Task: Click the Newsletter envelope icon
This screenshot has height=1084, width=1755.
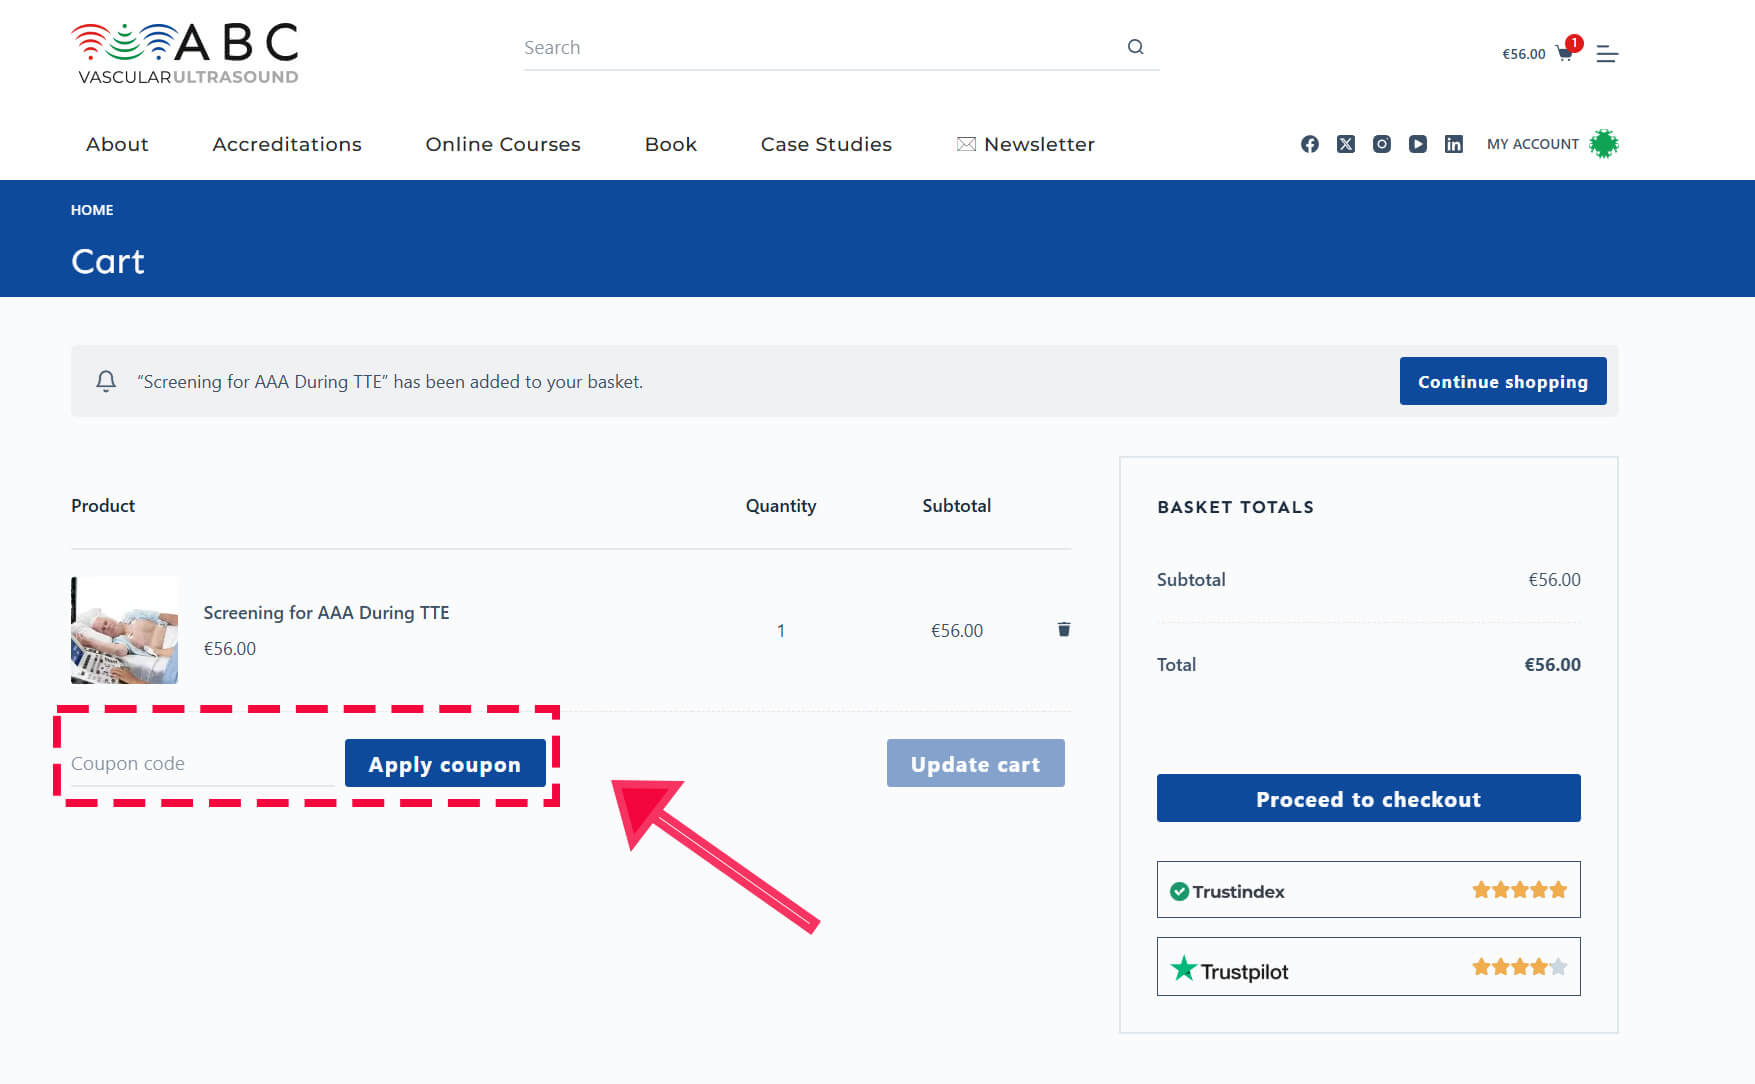Action: 965,144
